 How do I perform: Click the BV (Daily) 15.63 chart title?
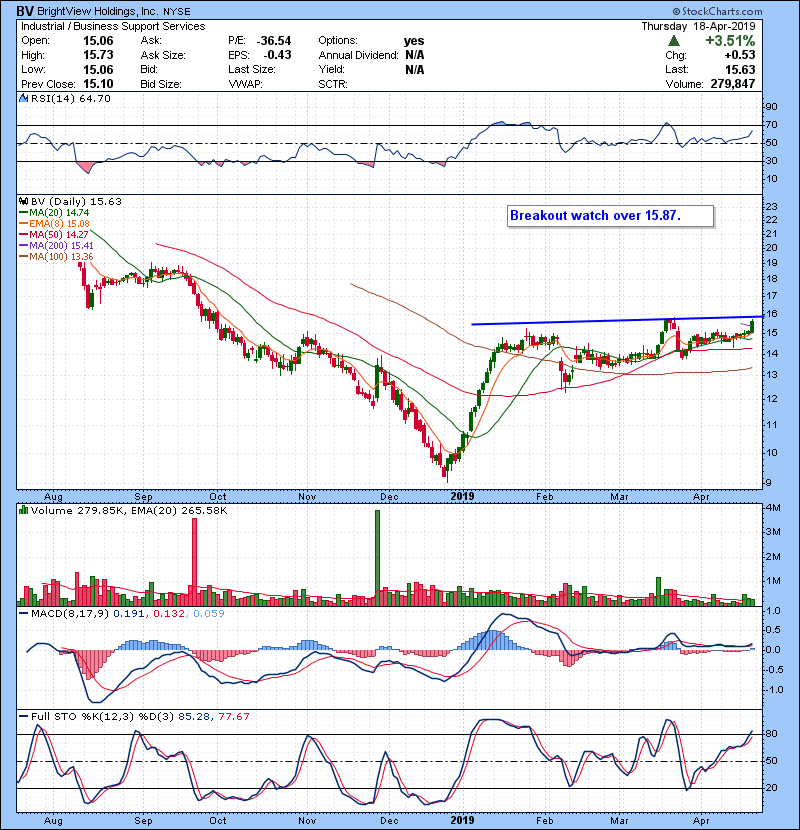click(x=76, y=202)
